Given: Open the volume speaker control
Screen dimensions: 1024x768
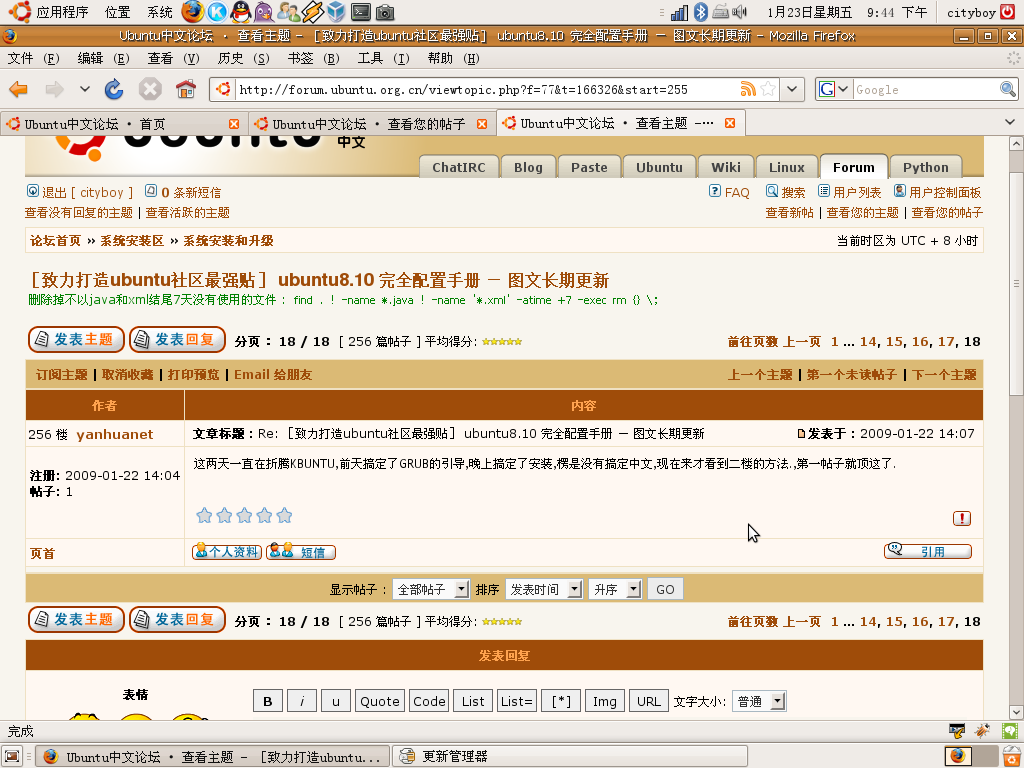Looking at the screenshot, I should pyautogui.click(x=740, y=12).
